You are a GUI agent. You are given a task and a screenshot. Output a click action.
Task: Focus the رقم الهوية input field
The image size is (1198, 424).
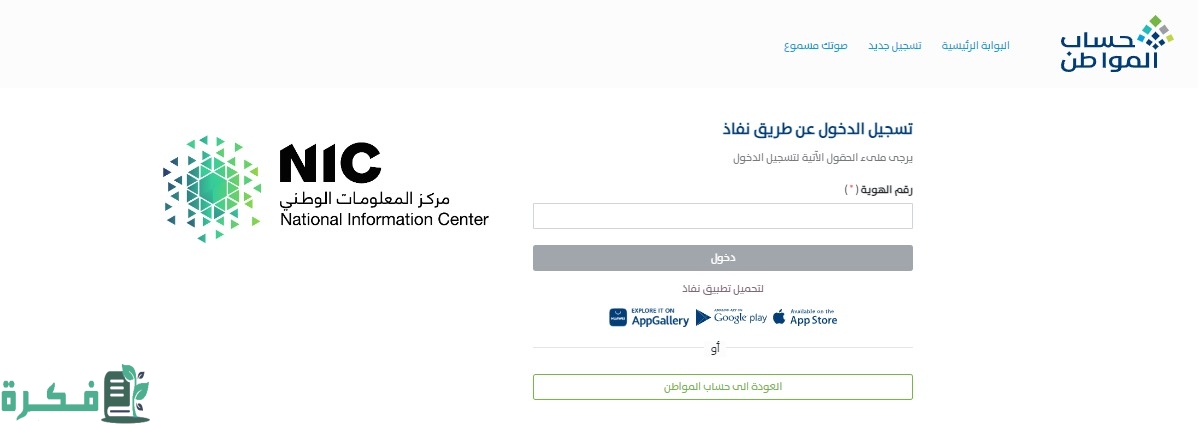(x=722, y=216)
